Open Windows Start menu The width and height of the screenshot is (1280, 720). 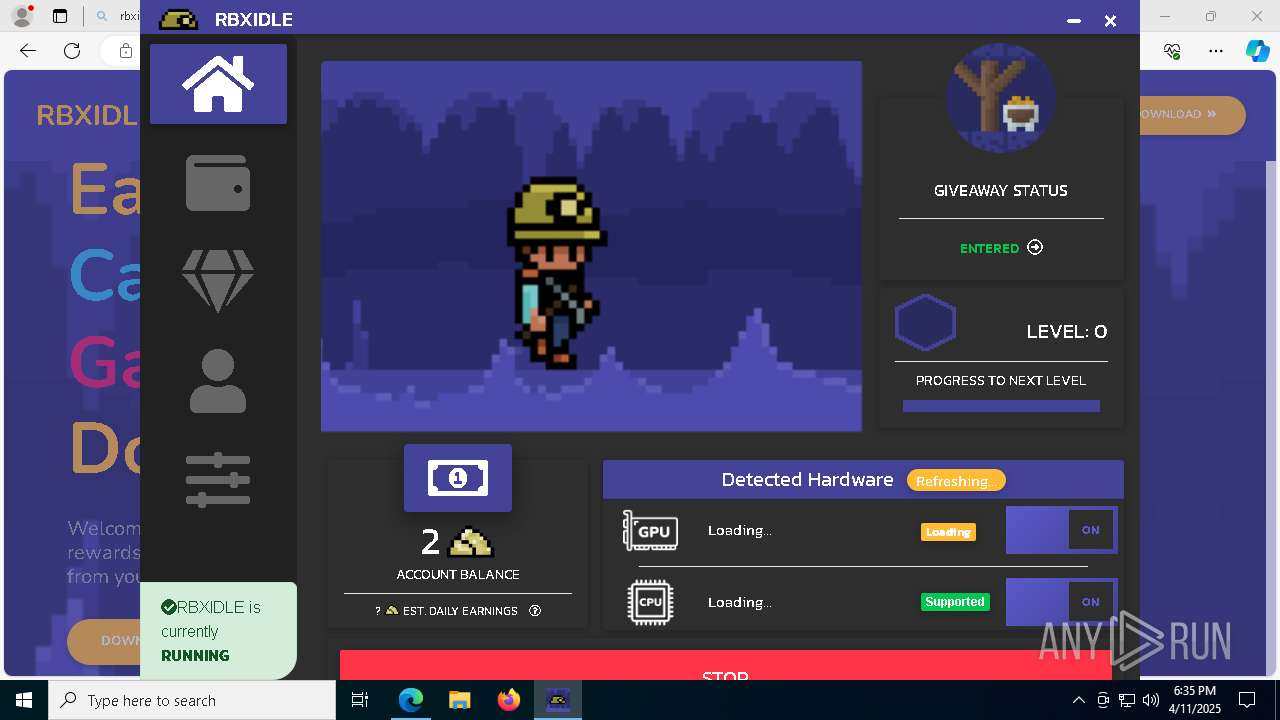coord(24,700)
